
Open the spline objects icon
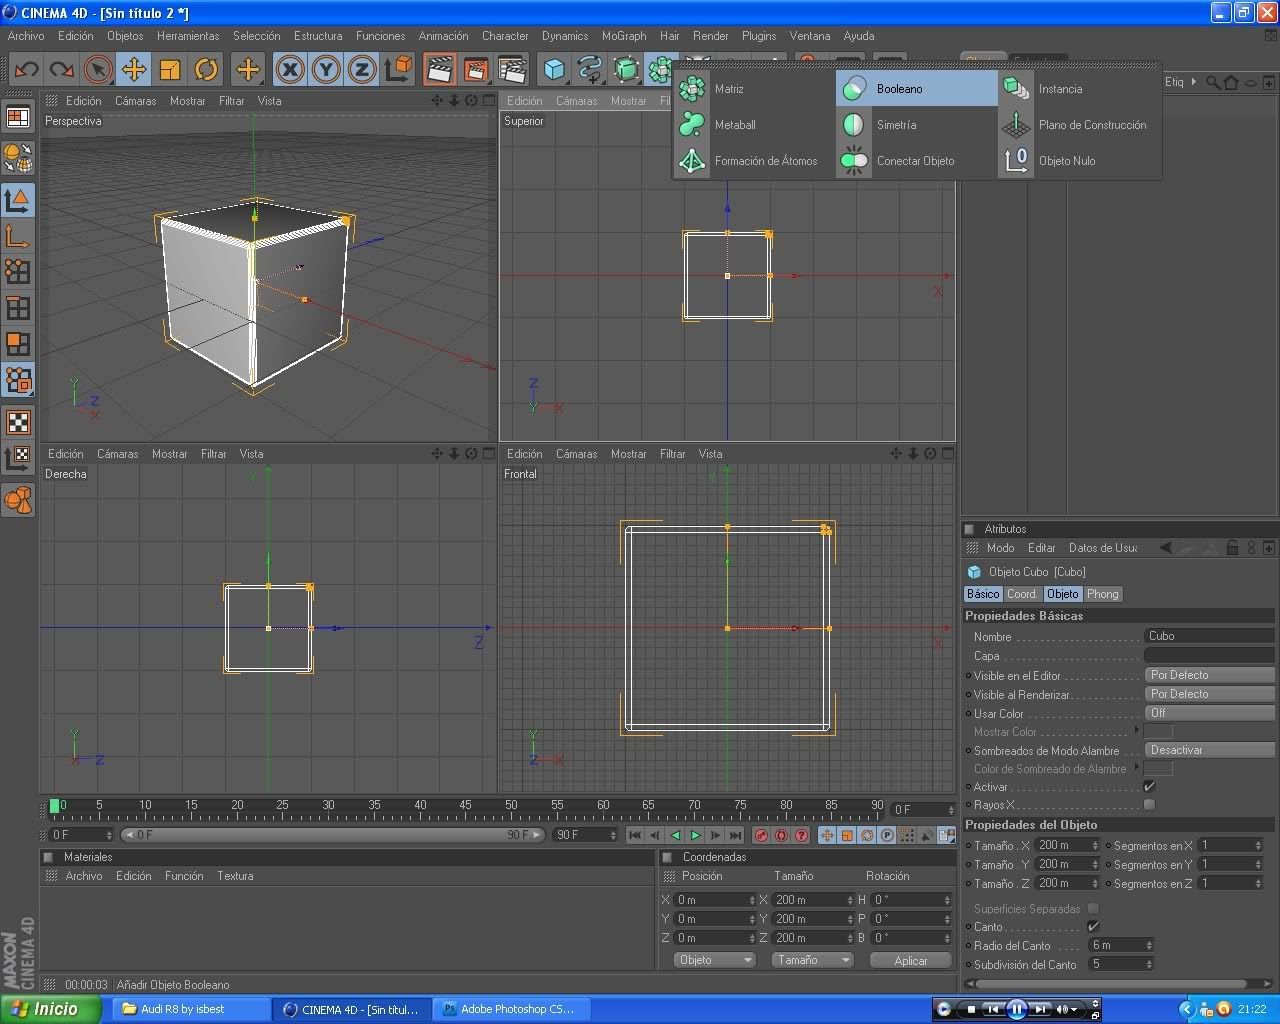(590, 69)
